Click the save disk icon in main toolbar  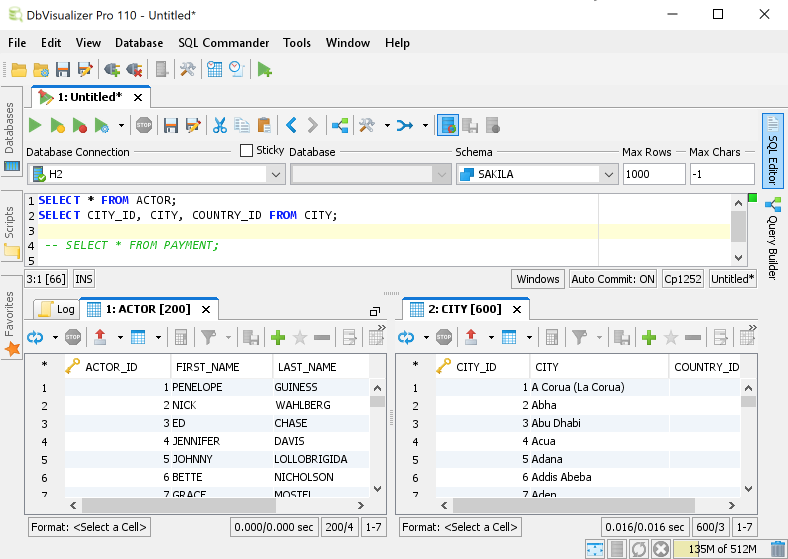pyautogui.click(x=63, y=69)
